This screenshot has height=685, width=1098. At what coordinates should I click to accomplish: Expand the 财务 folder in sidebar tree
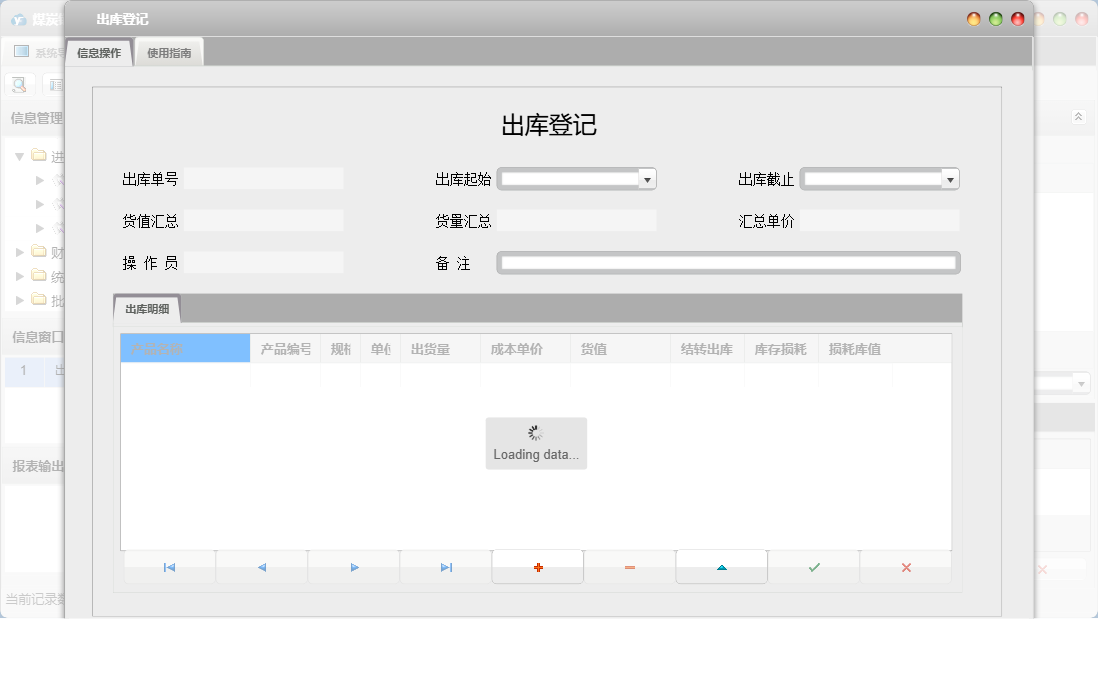click(x=17, y=252)
